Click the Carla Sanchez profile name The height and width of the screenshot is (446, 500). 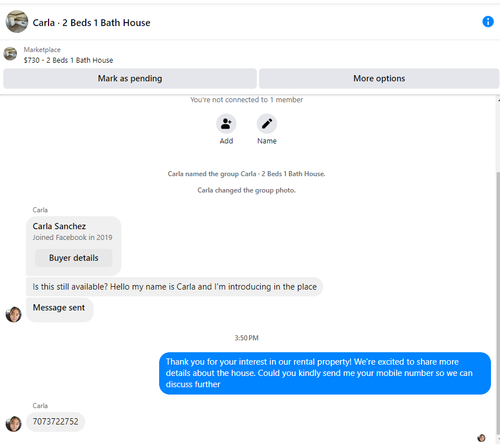pos(59,226)
